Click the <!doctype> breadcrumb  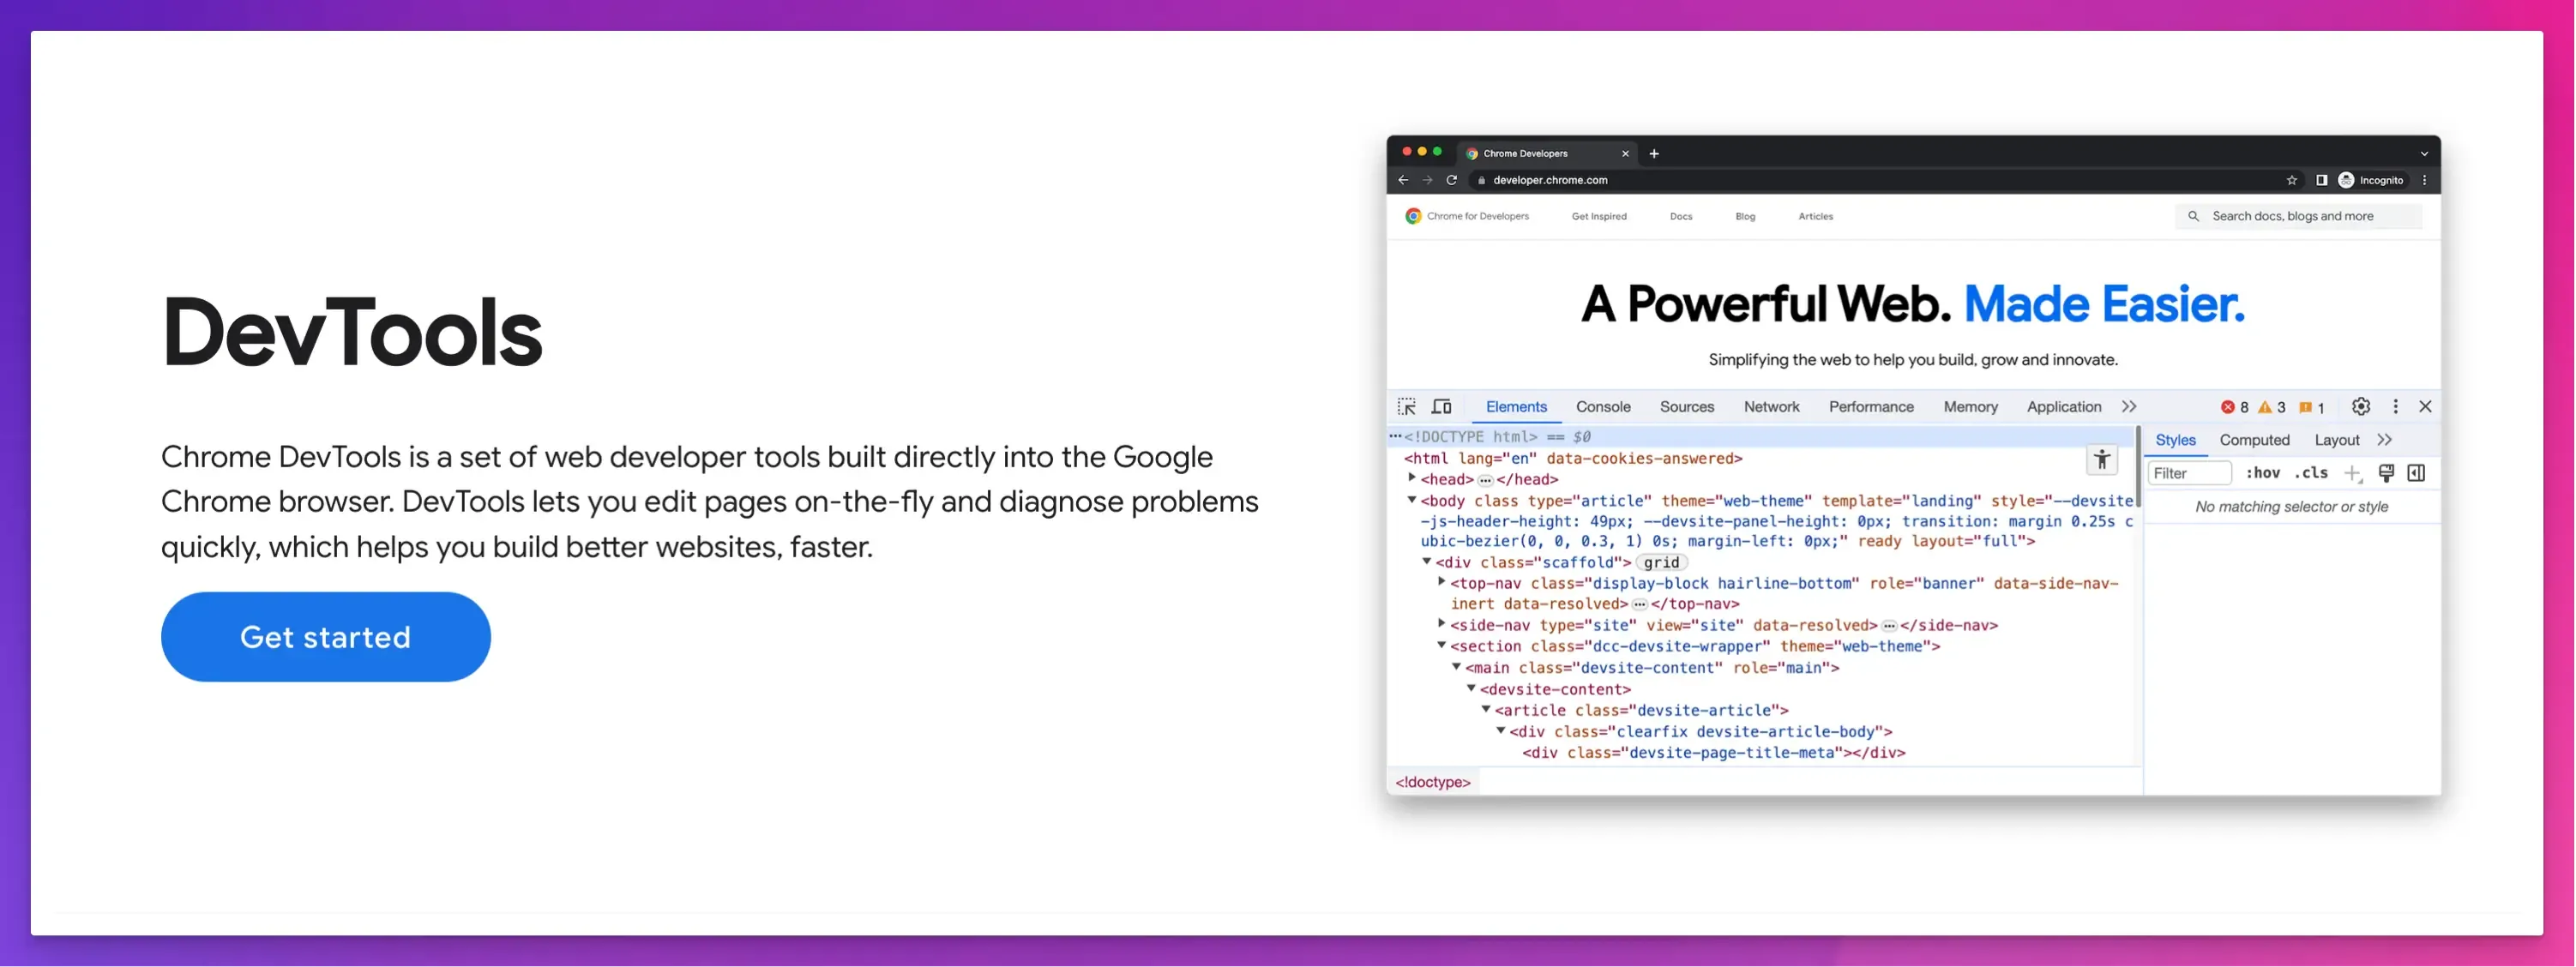tap(1433, 782)
